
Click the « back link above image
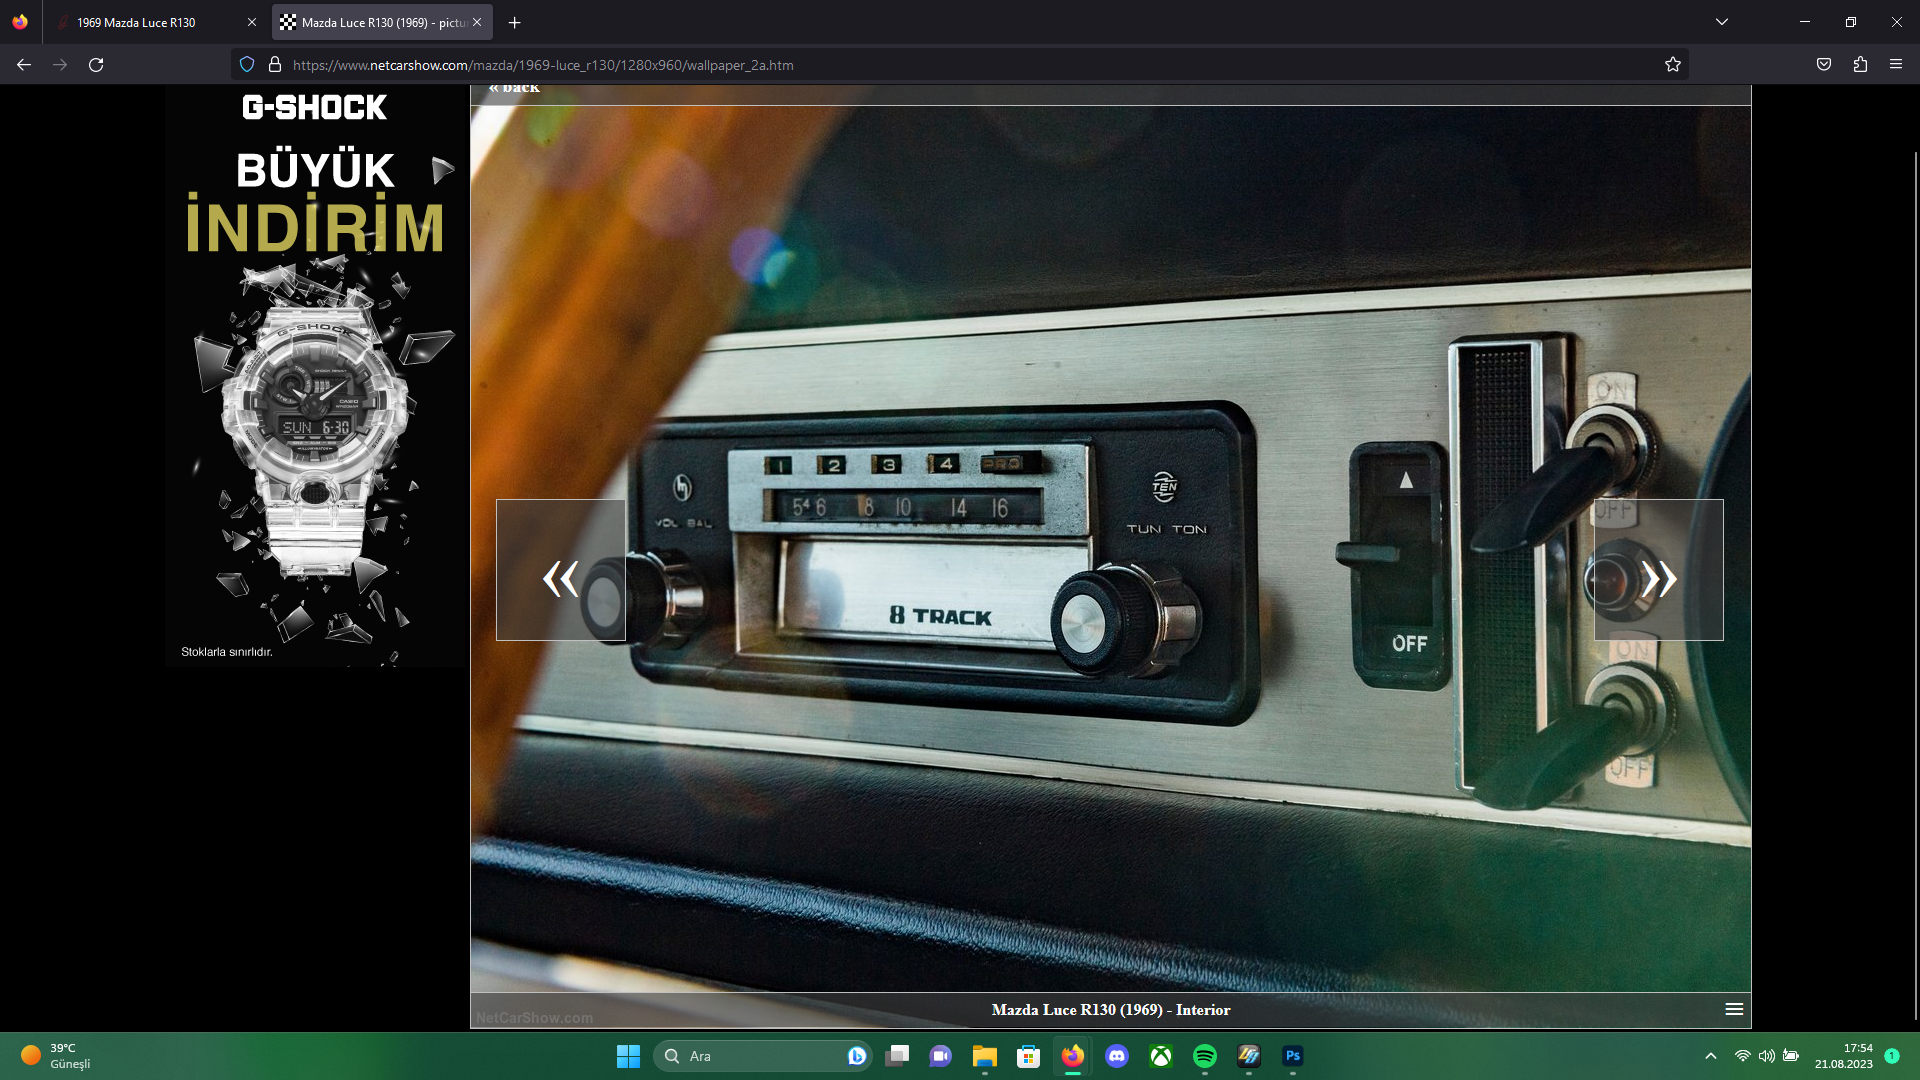click(x=514, y=89)
